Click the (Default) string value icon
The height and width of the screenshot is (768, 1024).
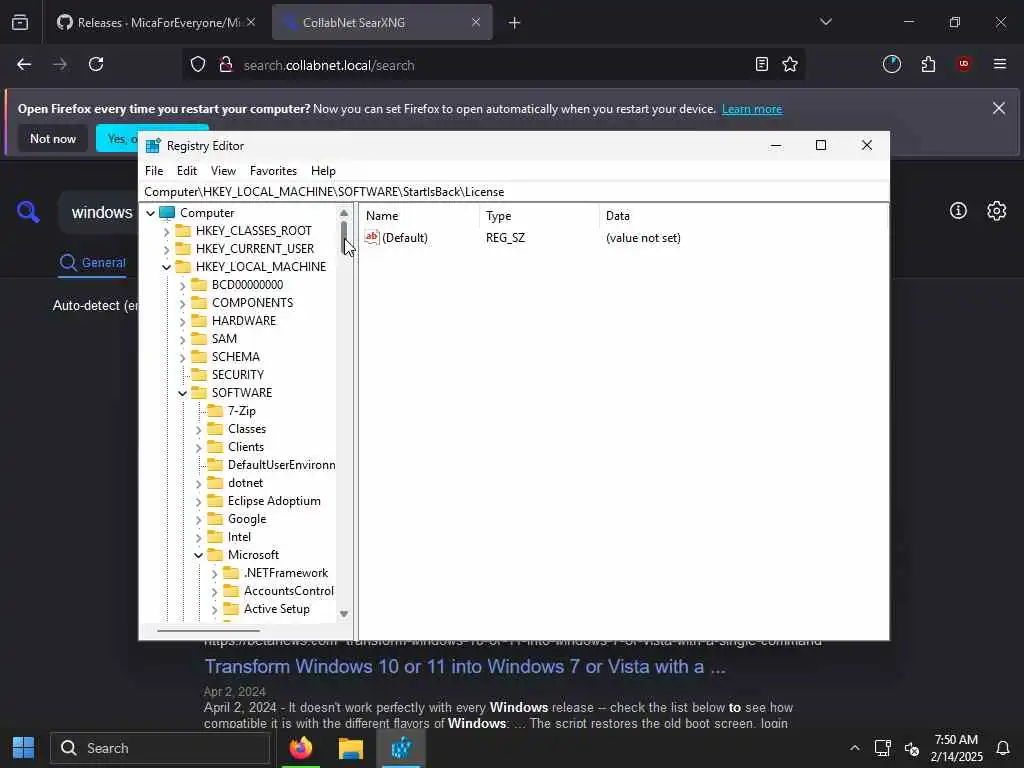(372, 238)
